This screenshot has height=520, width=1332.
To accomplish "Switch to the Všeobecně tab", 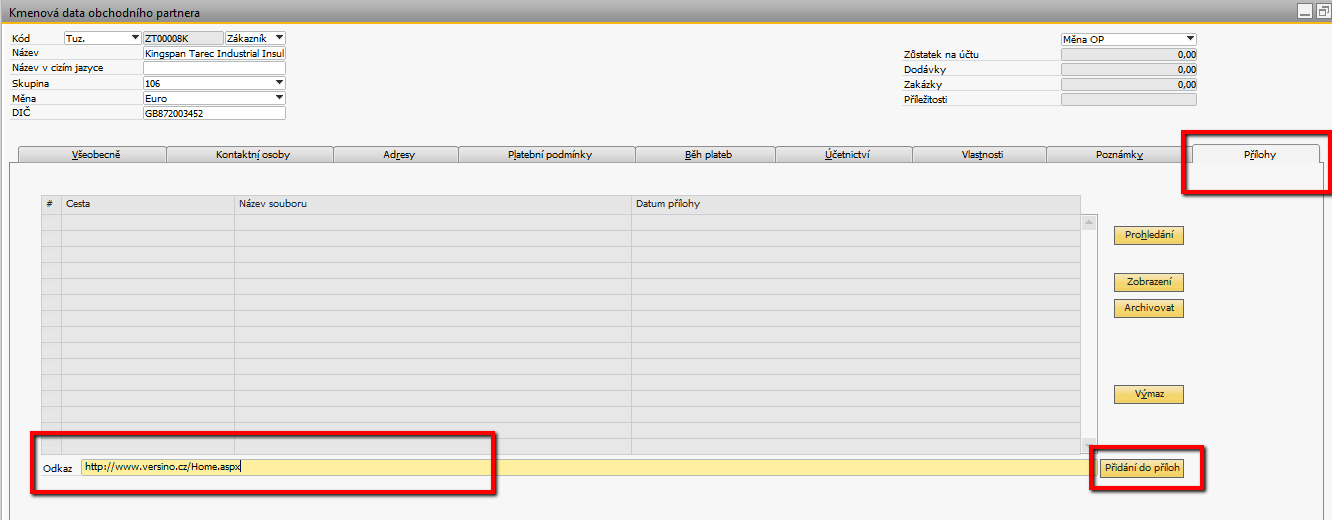I will click(x=92, y=155).
